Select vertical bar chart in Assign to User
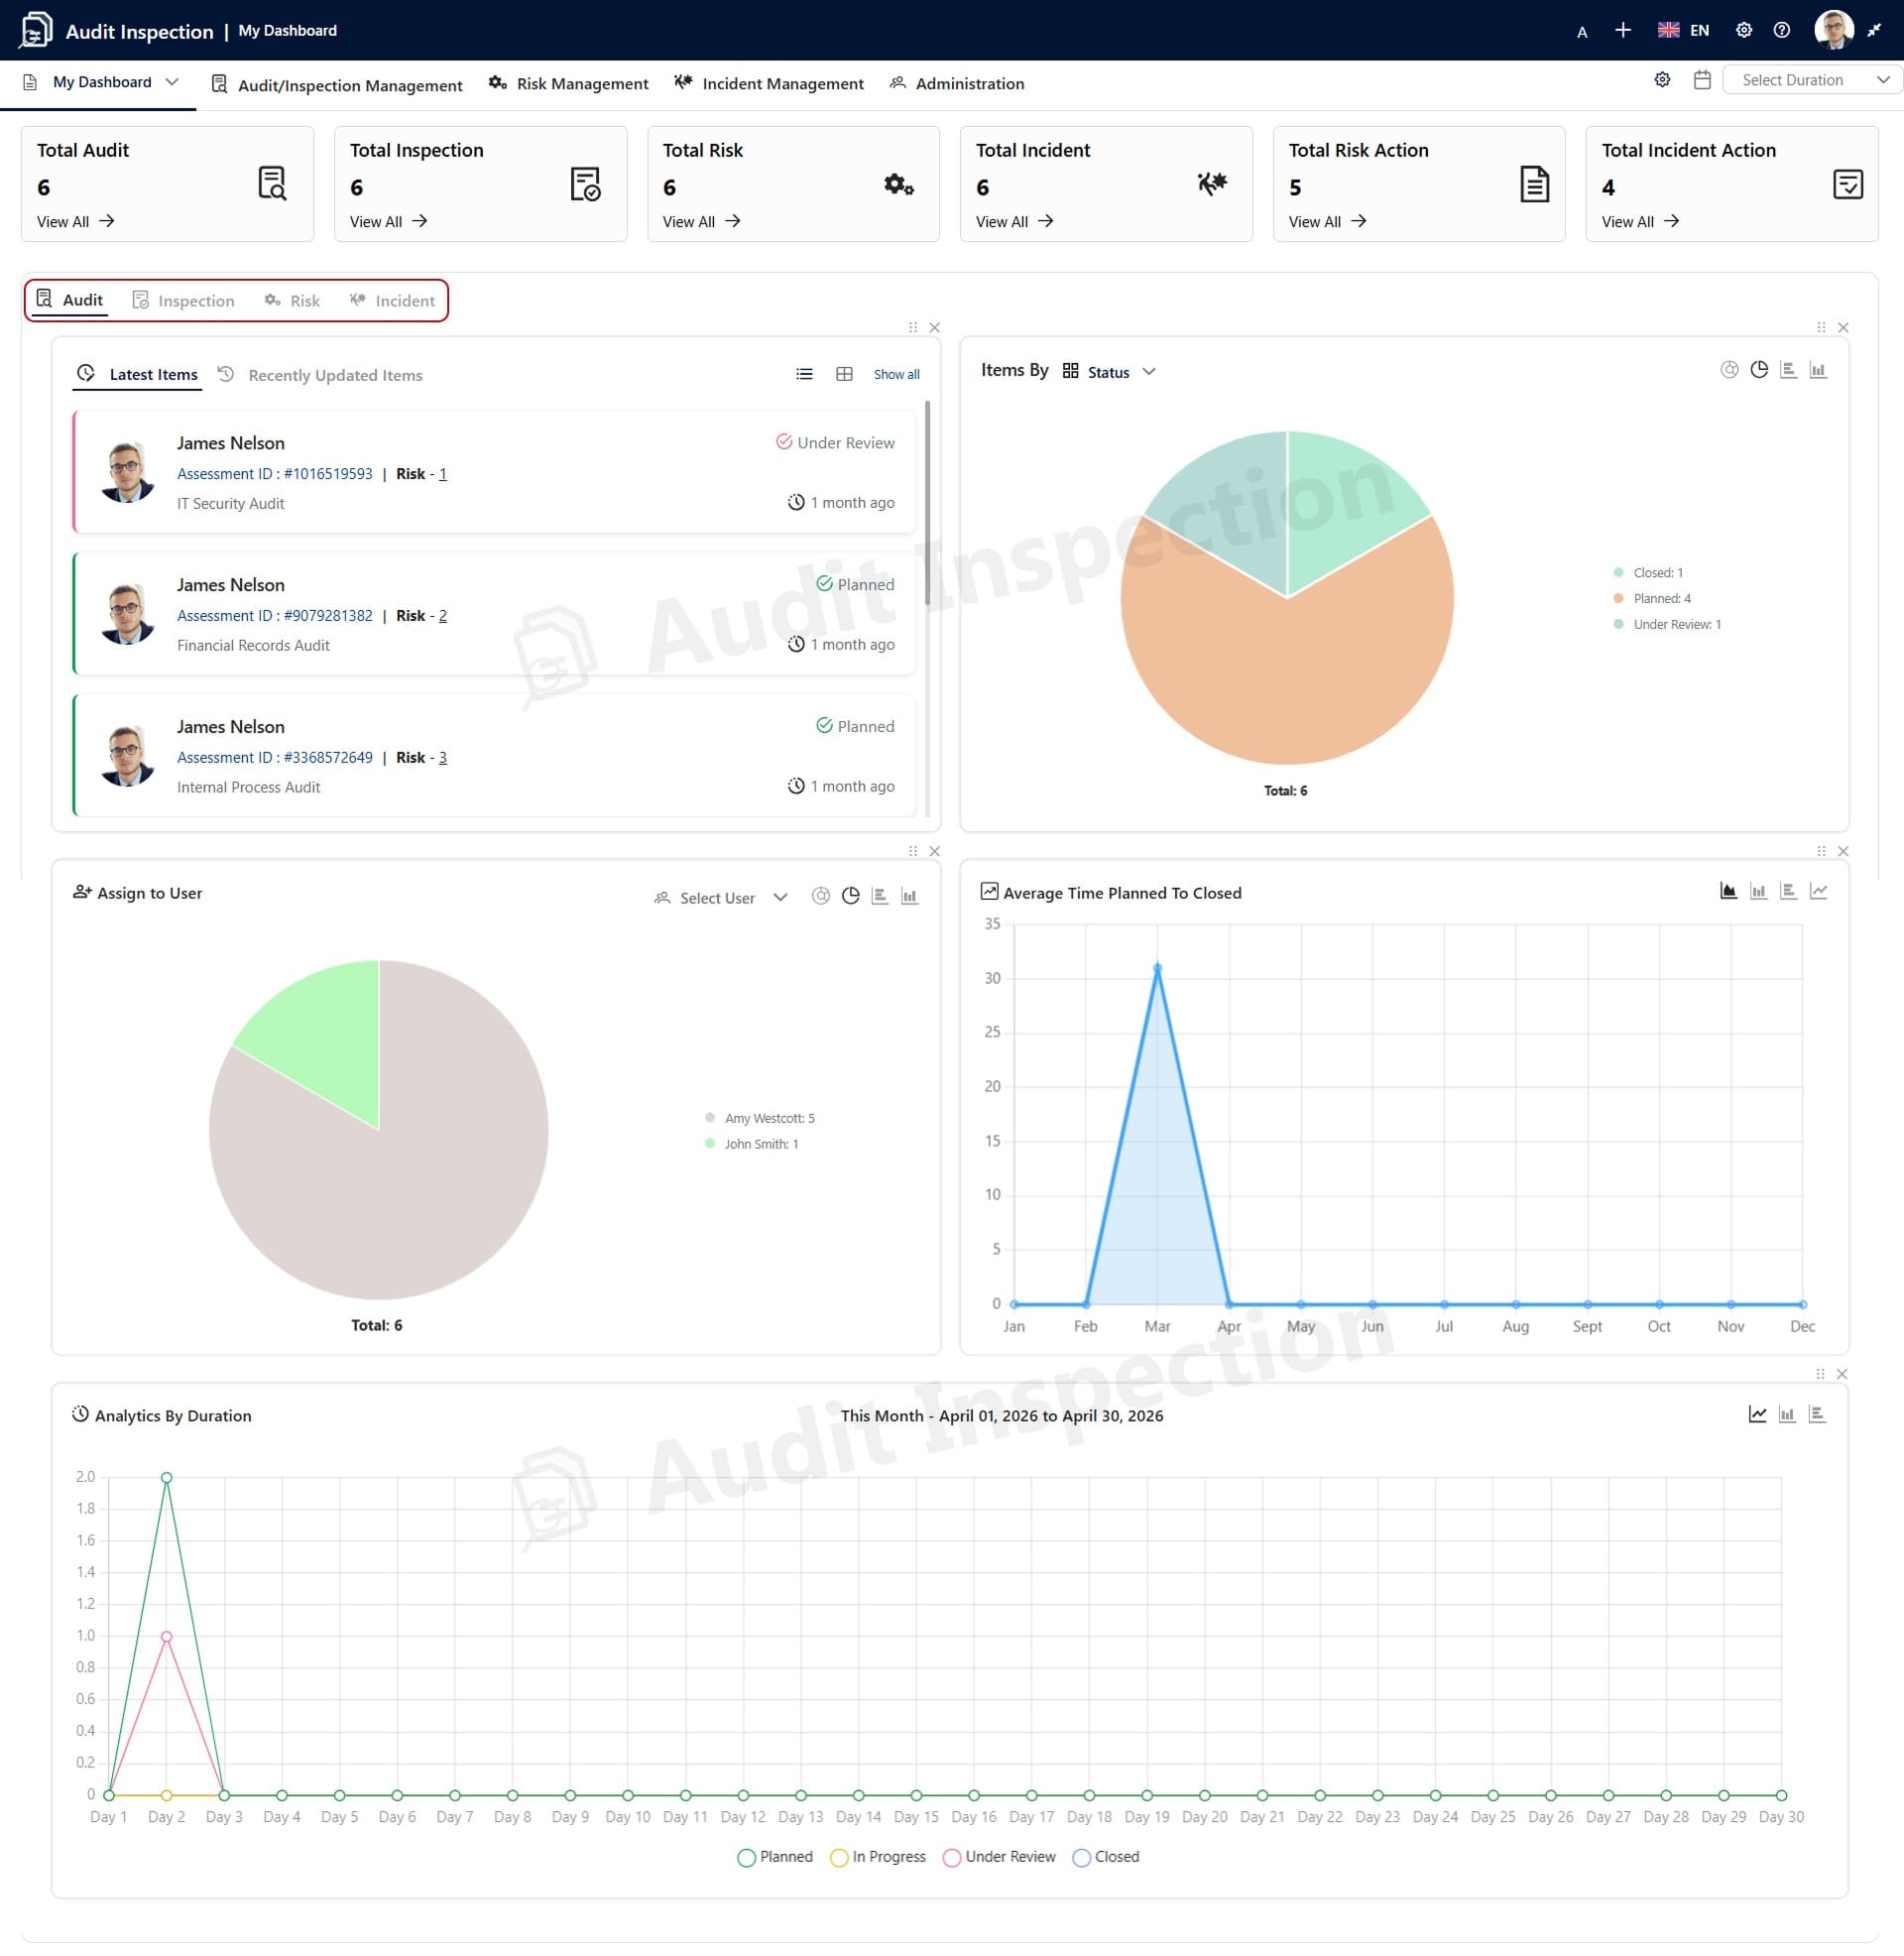This screenshot has height=1956, width=1904. click(909, 896)
